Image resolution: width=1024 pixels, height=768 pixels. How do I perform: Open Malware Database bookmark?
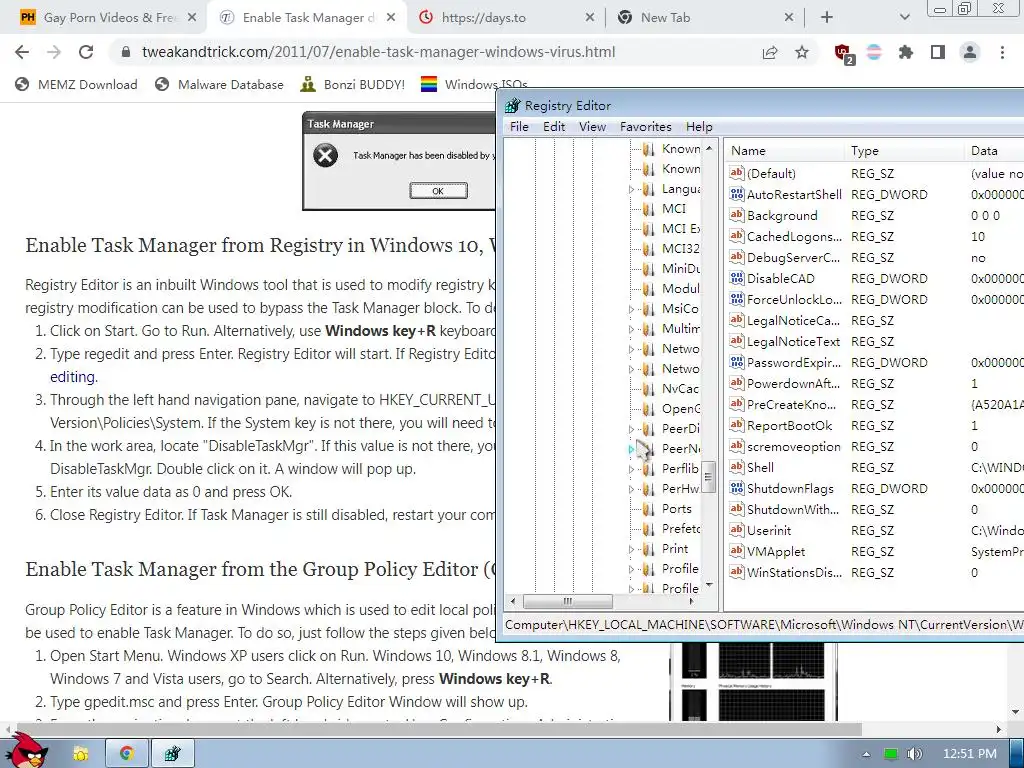pos(219,84)
